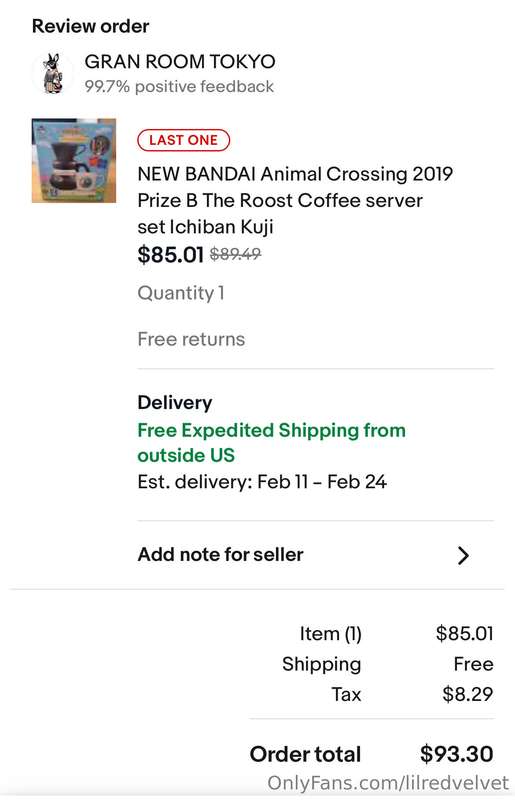View the 99.7% positive feedback rating
Viewport: 515px width, 800px height.
179,86
